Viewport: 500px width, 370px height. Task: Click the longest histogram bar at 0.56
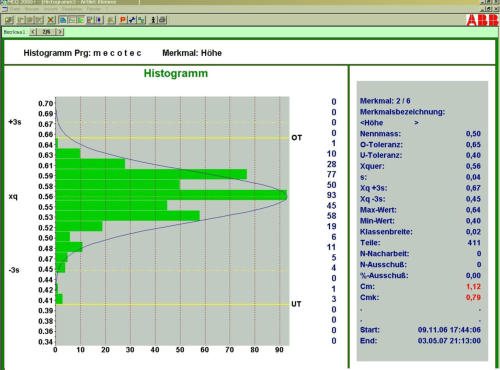[x=171, y=195]
